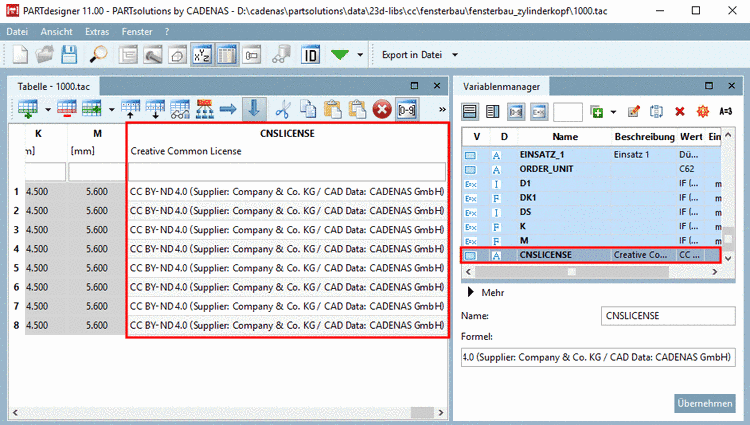Screen dimensions: 750x425
Task: Click the move row down icon
Action: tap(155, 109)
